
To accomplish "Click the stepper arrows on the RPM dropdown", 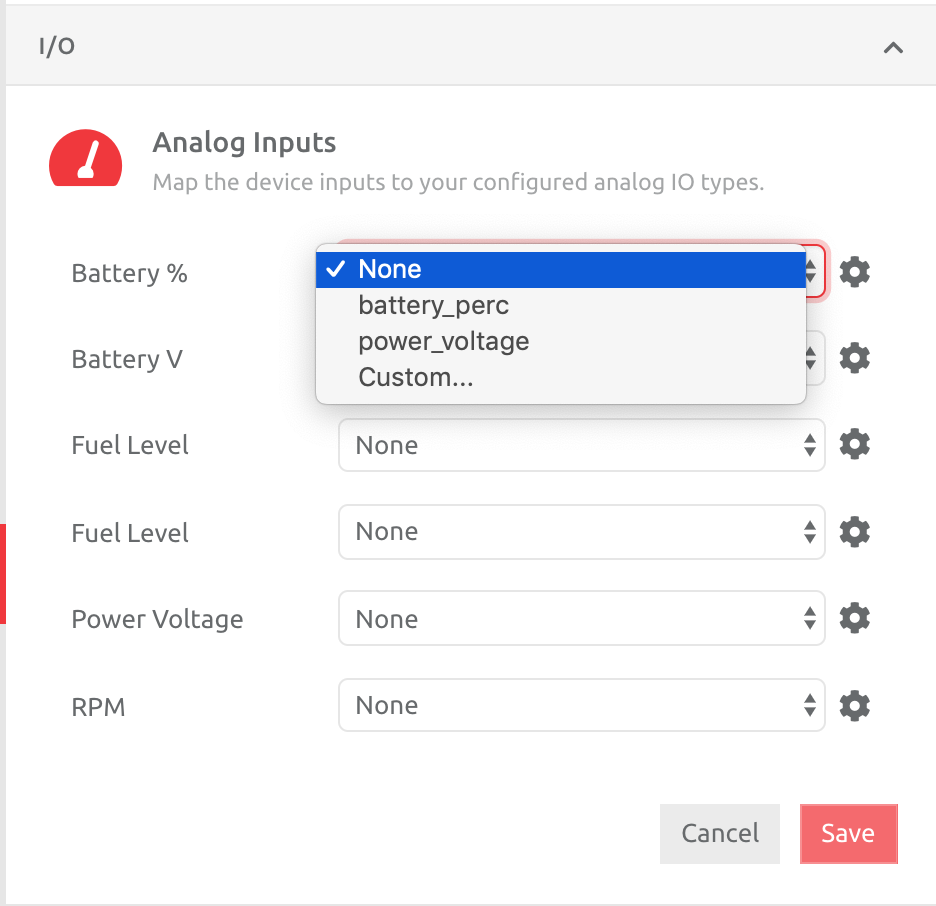I will pyautogui.click(x=808, y=705).
